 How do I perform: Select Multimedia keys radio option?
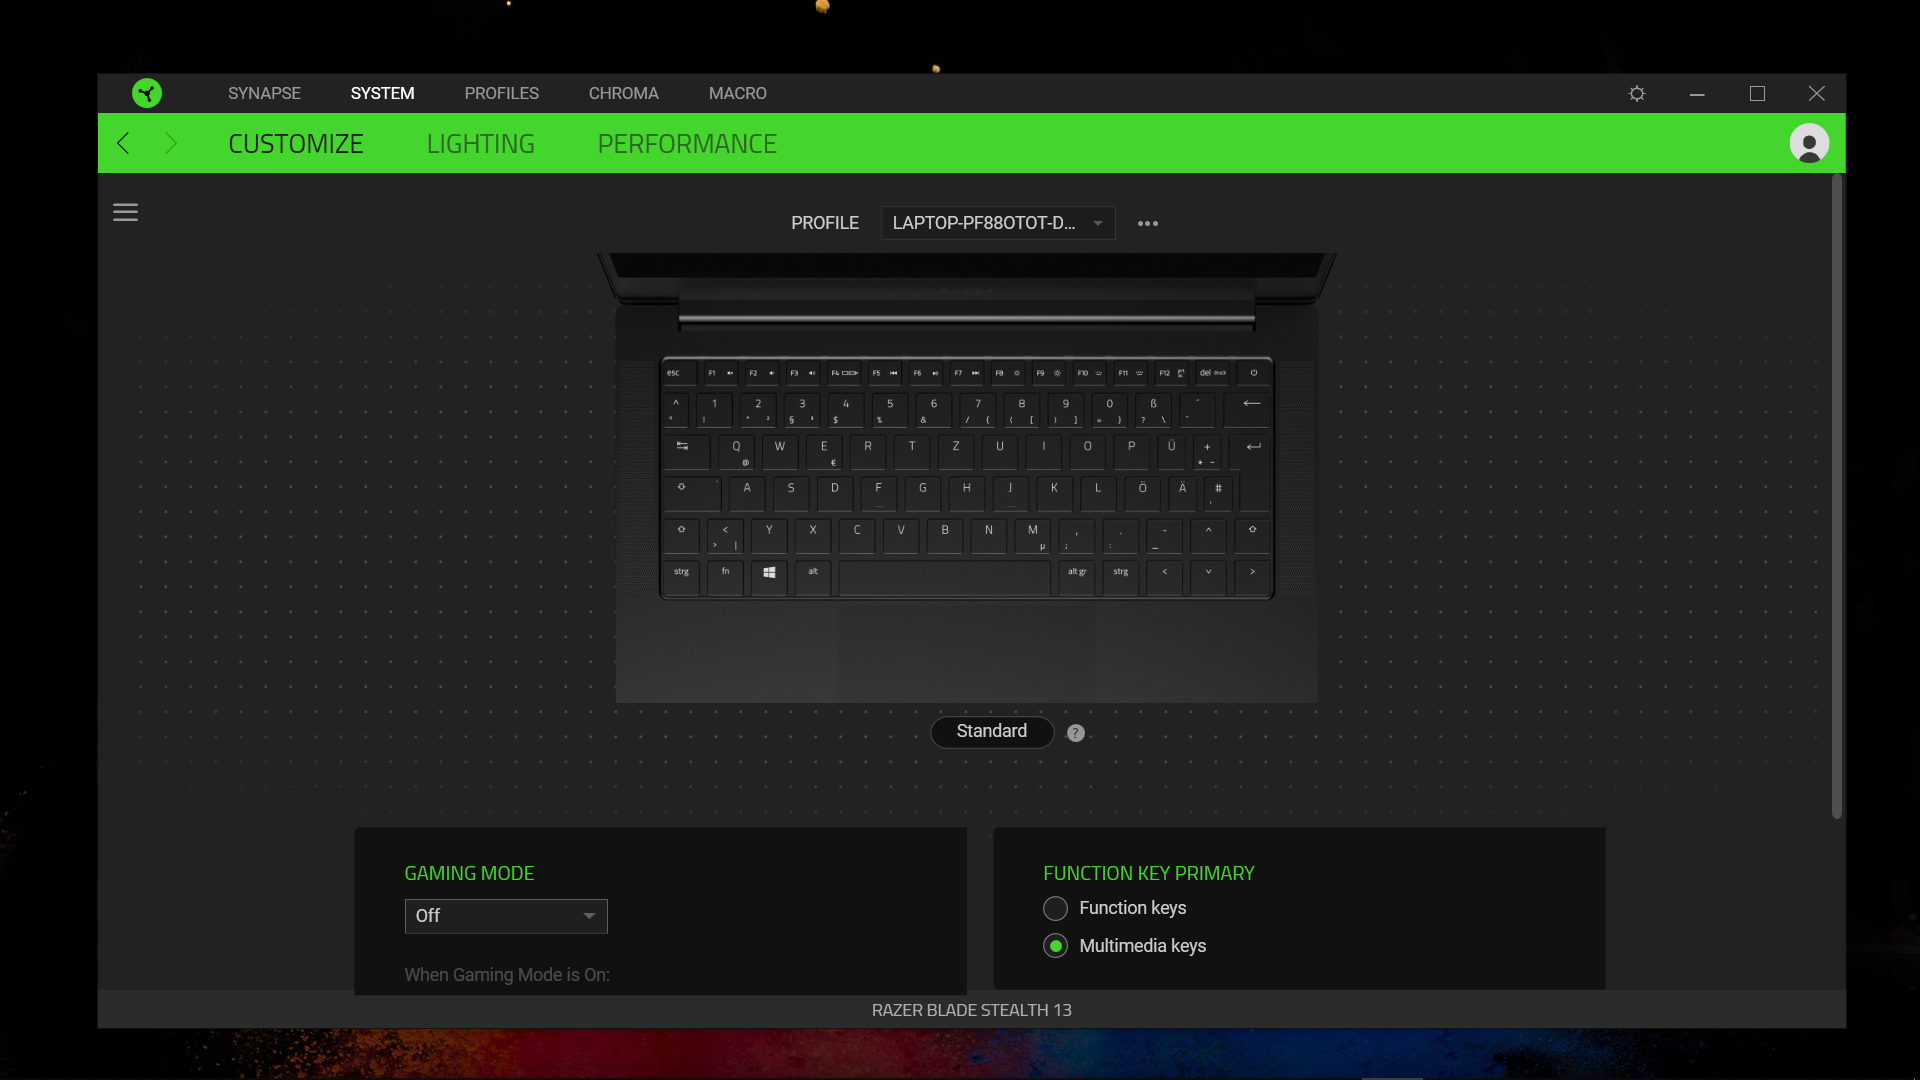[1056, 946]
